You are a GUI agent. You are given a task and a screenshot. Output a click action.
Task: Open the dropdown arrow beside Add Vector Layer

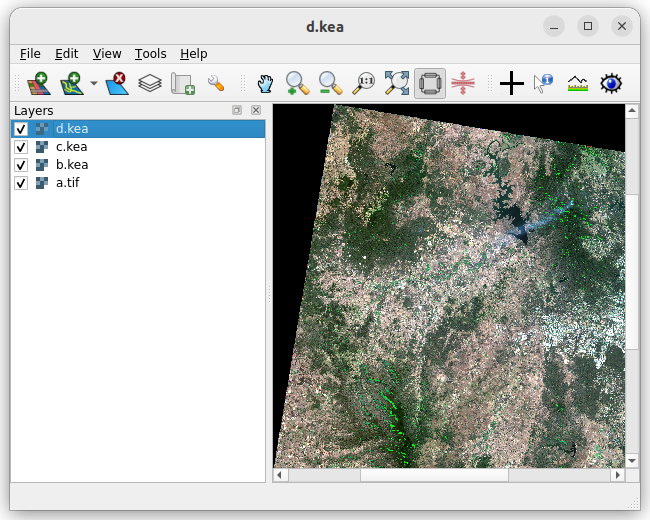click(94, 83)
